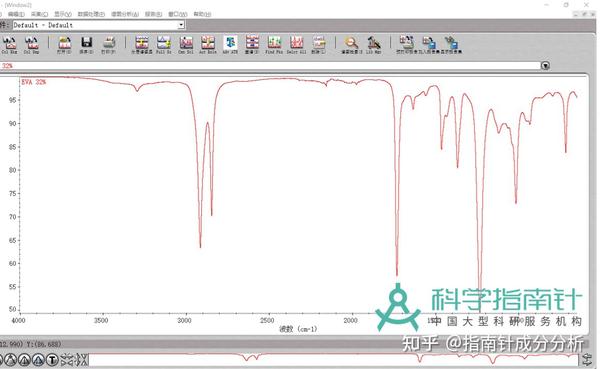Click the 波数 (cm-1) x-axis label
Image resolution: width=600 pixels, height=369 pixels.
click(x=298, y=329)
